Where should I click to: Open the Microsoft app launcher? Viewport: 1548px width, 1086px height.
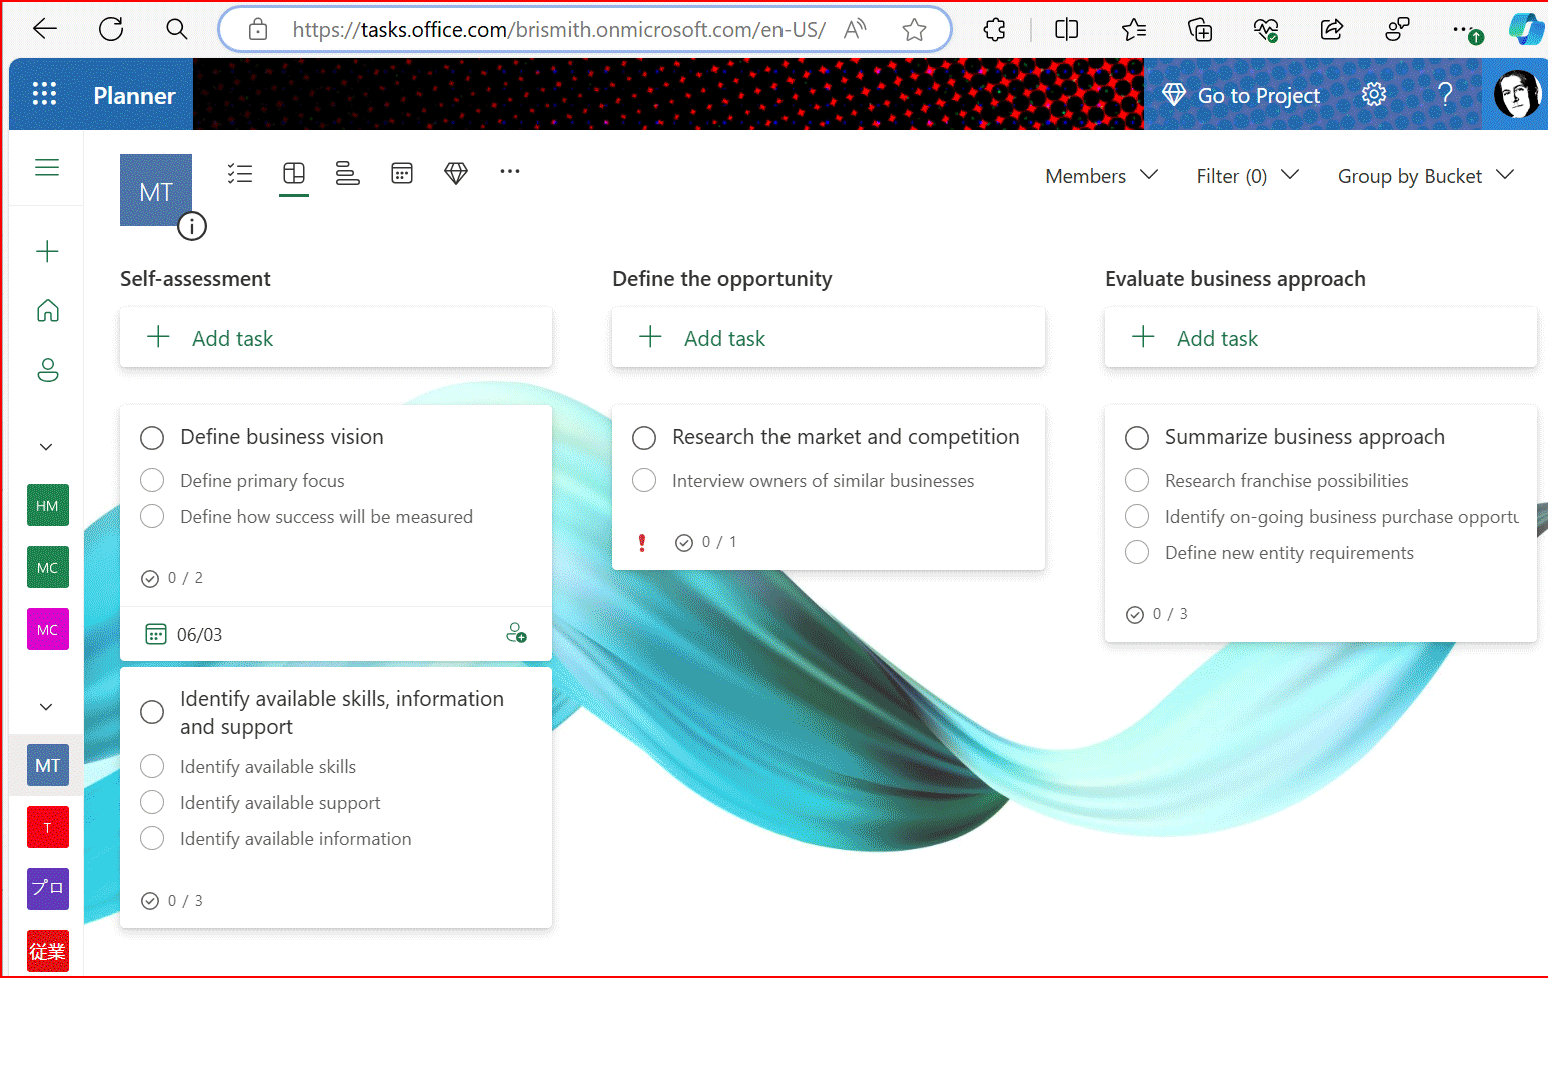pyautogui.click(x=44, y=93)
